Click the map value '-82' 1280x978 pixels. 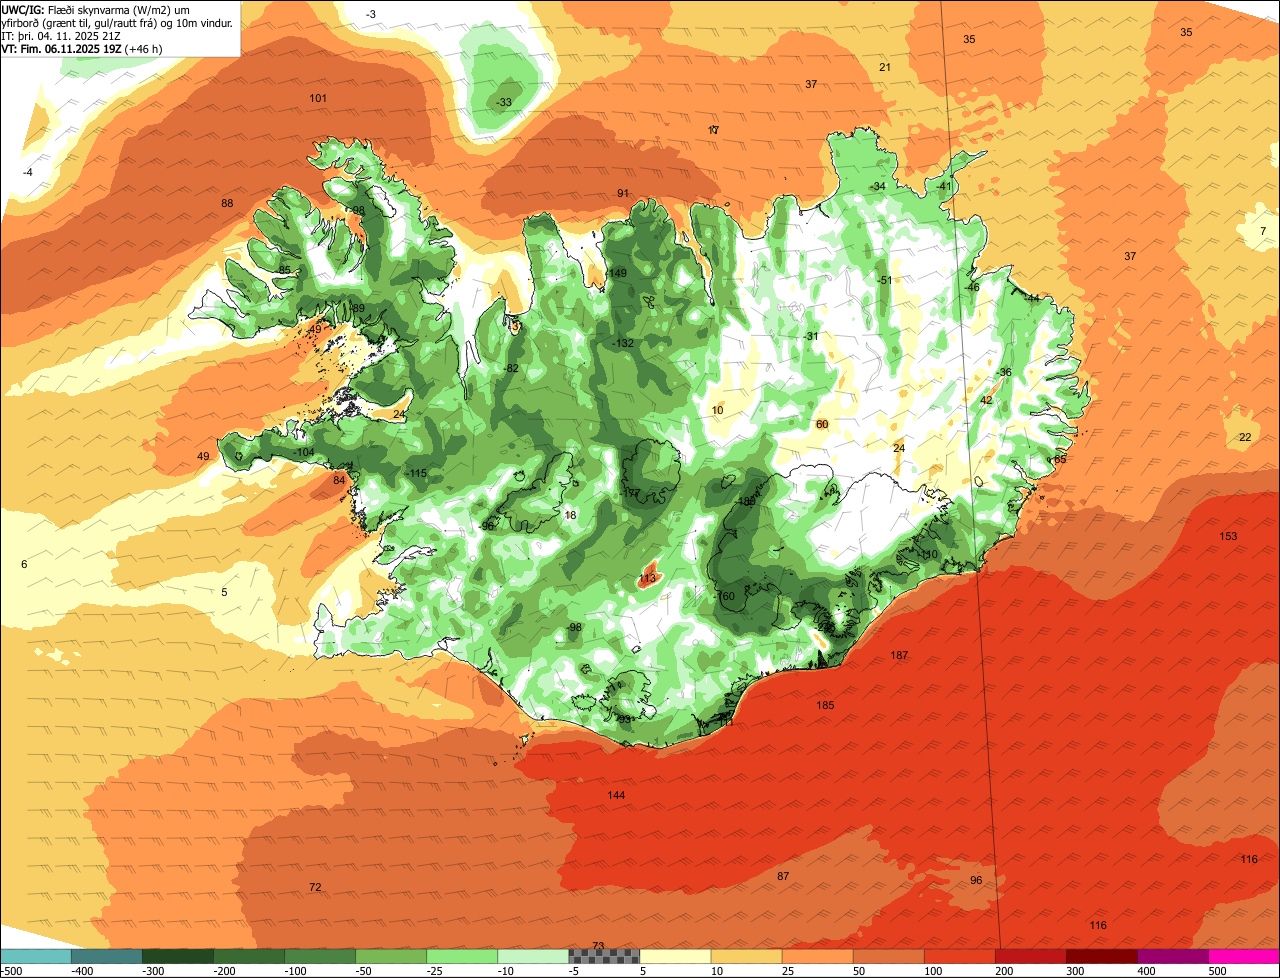pyautogui.click(x=512, y=368)
